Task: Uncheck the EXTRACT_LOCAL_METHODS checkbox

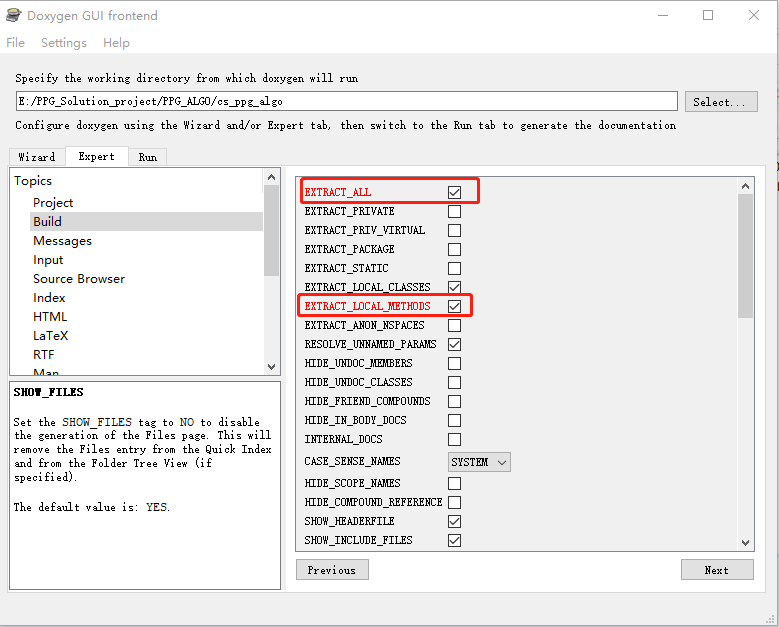Action: pos(454,306)
